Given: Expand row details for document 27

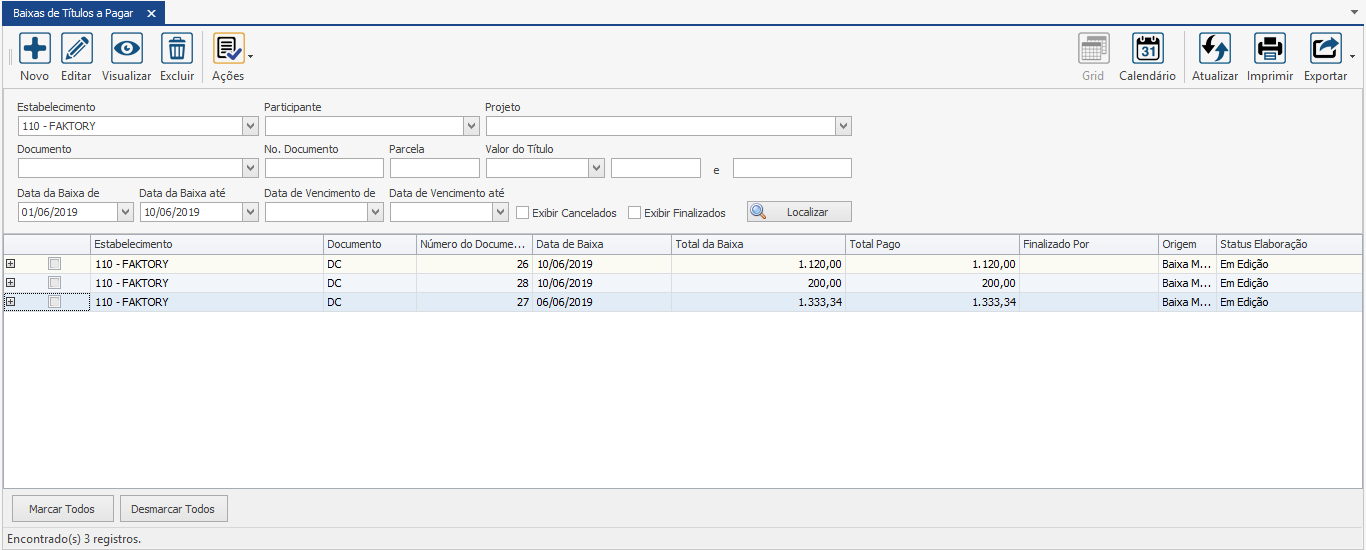Looking at the screenshot, I should coord(11,302).
